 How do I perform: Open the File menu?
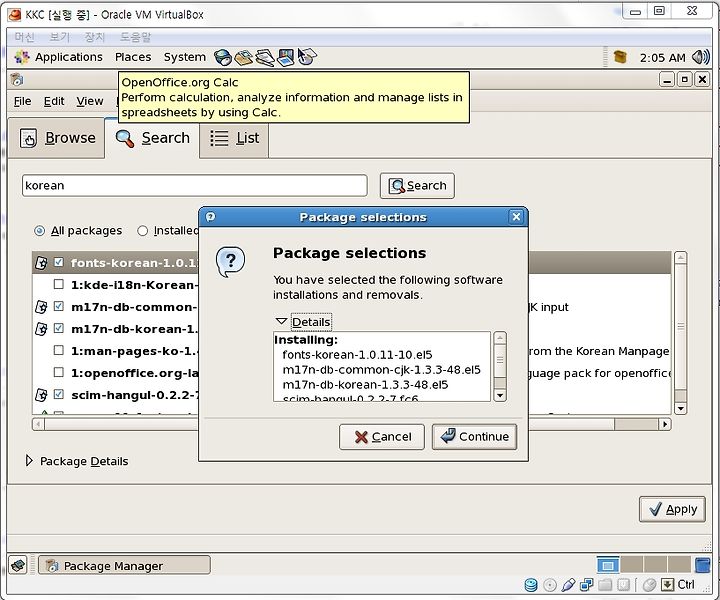22,101
